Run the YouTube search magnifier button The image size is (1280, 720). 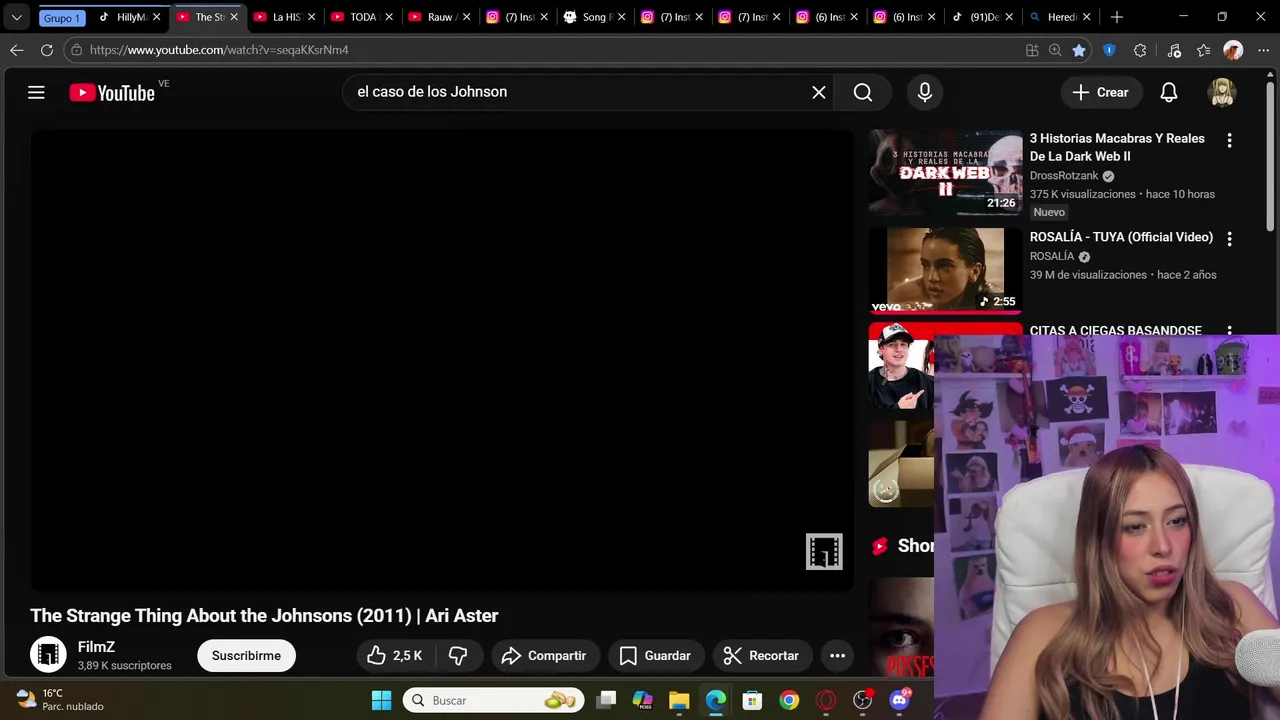(863, 92)
